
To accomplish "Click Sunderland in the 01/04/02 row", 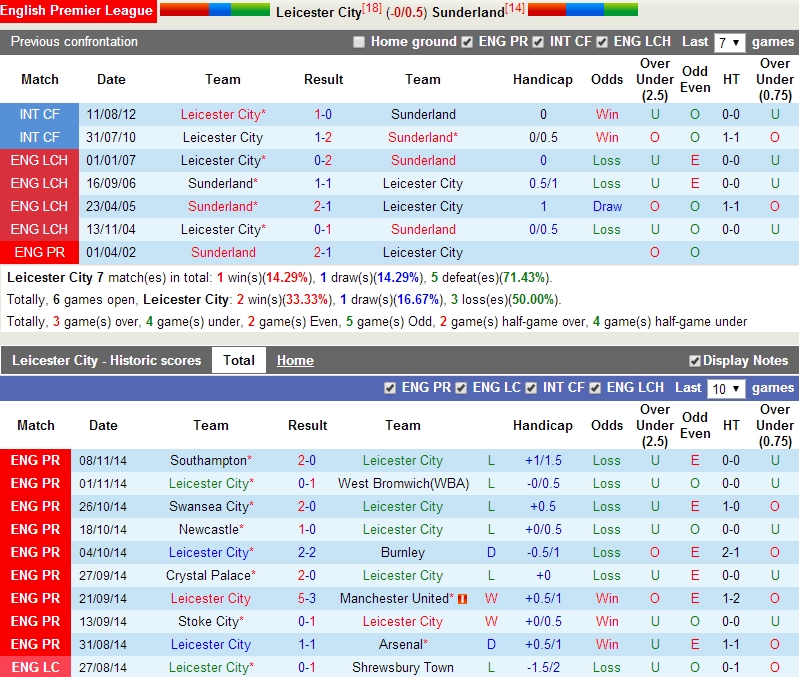I will pyautogui.click(x=223, y=252).
